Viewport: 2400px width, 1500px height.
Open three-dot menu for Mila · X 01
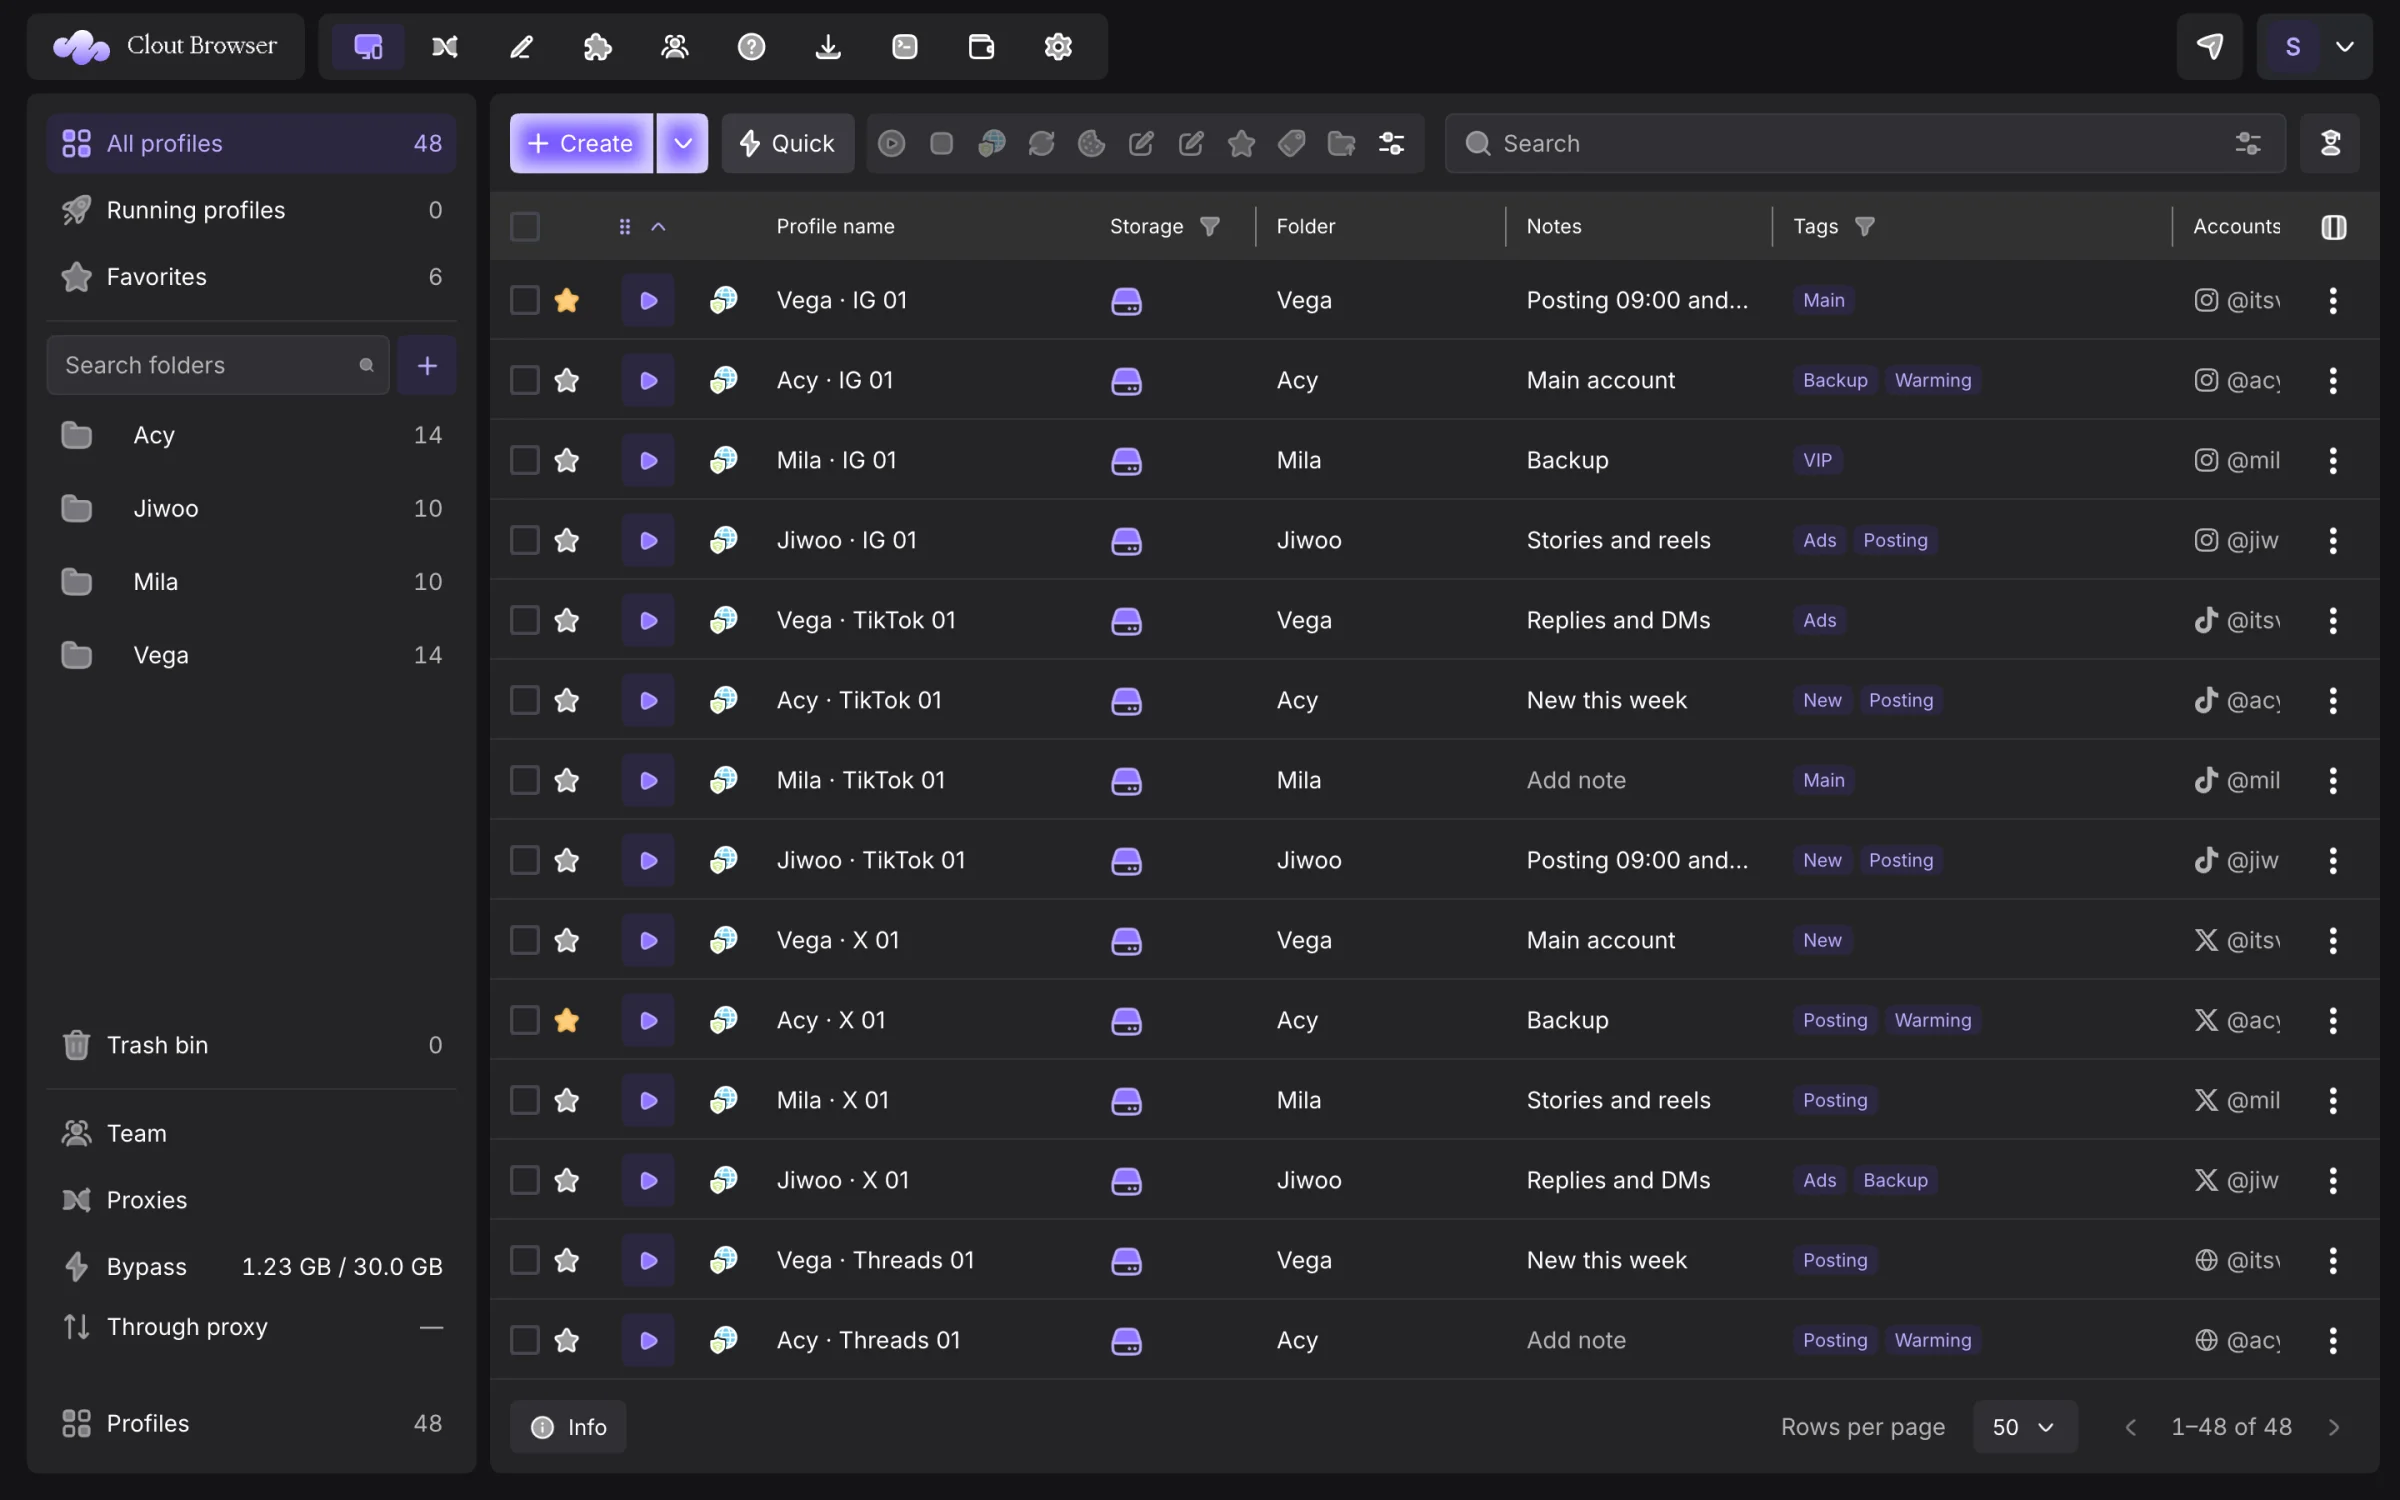click(2333, 1100)
